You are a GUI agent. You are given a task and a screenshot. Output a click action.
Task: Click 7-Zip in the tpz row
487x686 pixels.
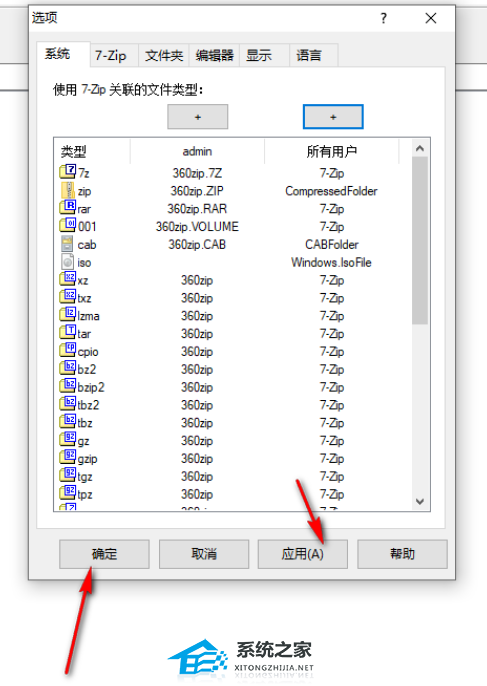(332, 494)
